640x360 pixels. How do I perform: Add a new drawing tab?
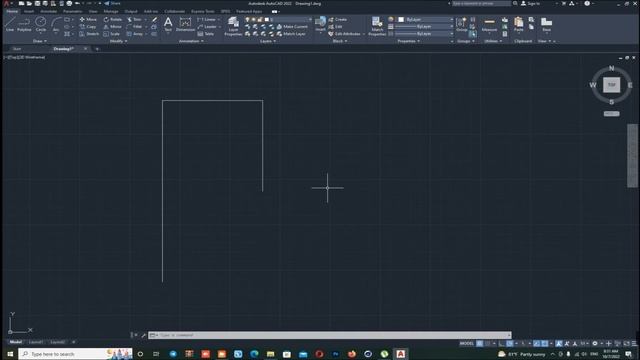coord(97,49)
